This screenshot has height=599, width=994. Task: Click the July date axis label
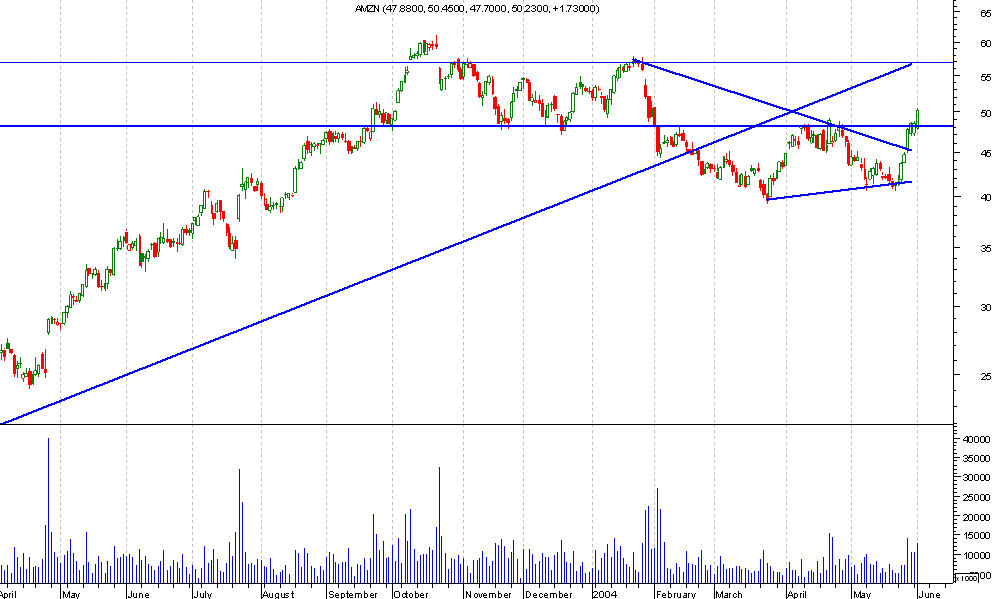[x=202, y=595]
